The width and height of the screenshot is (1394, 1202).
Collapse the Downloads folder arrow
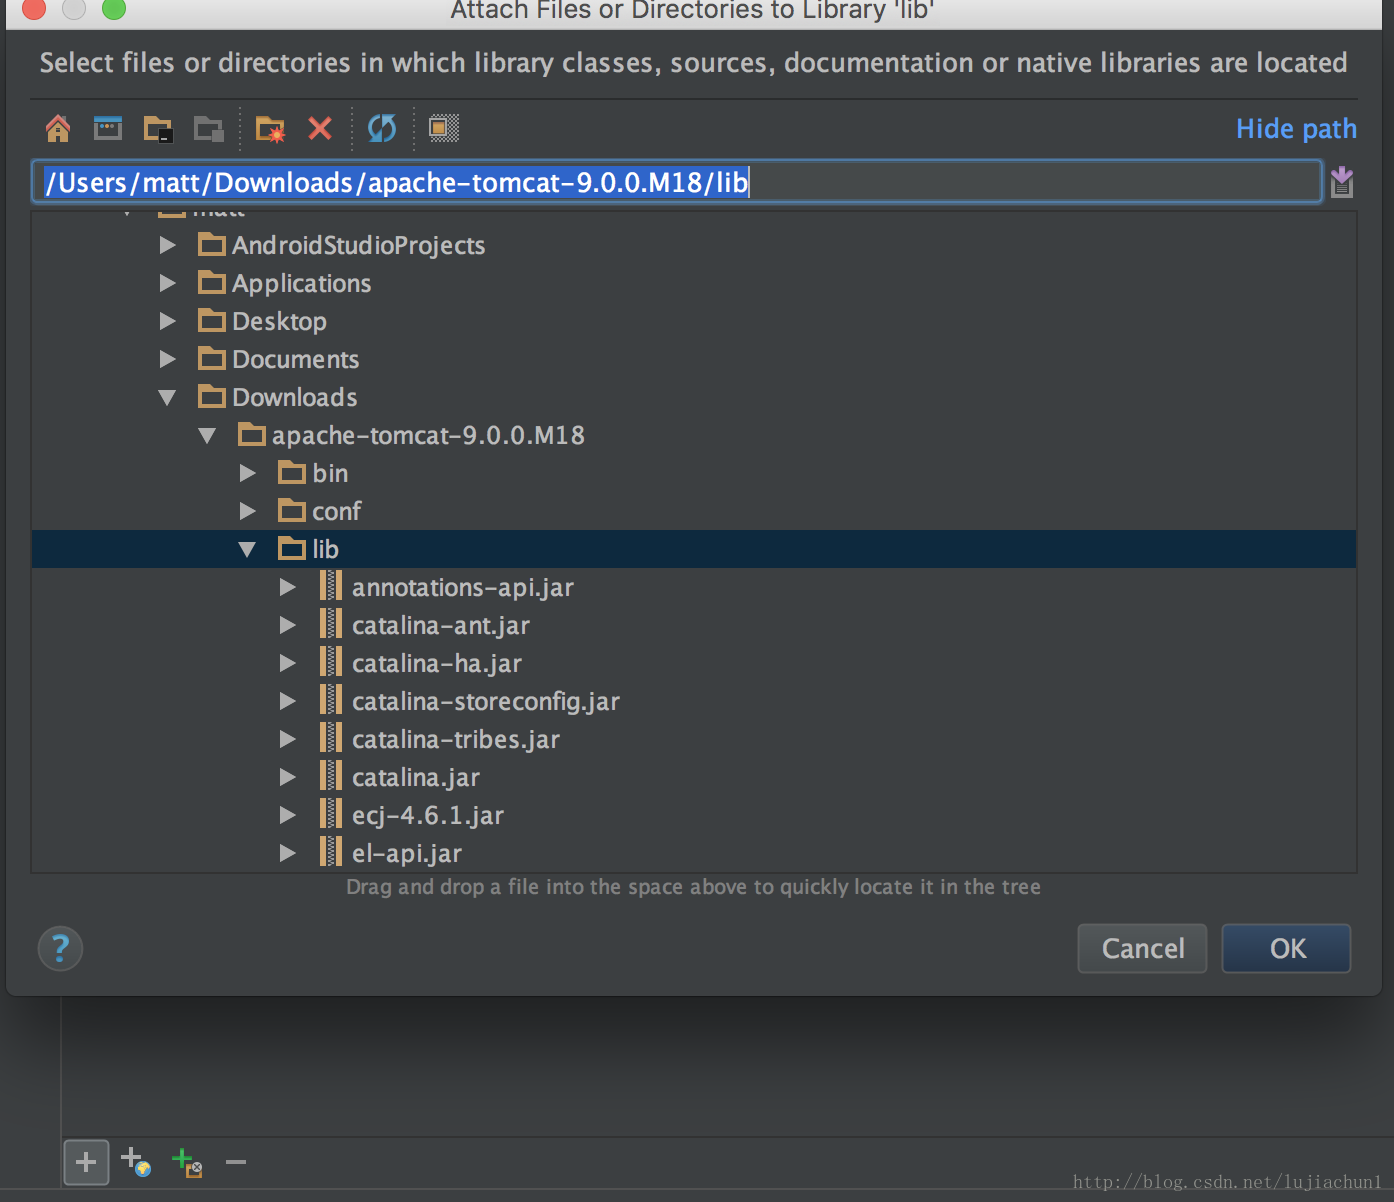168,397
